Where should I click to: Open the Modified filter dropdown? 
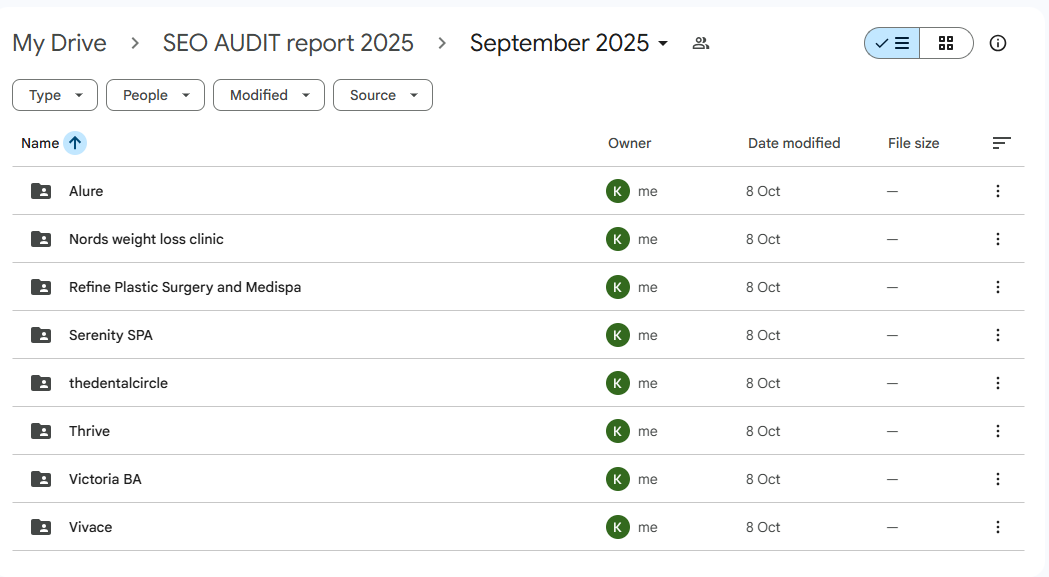pos(268,95)
